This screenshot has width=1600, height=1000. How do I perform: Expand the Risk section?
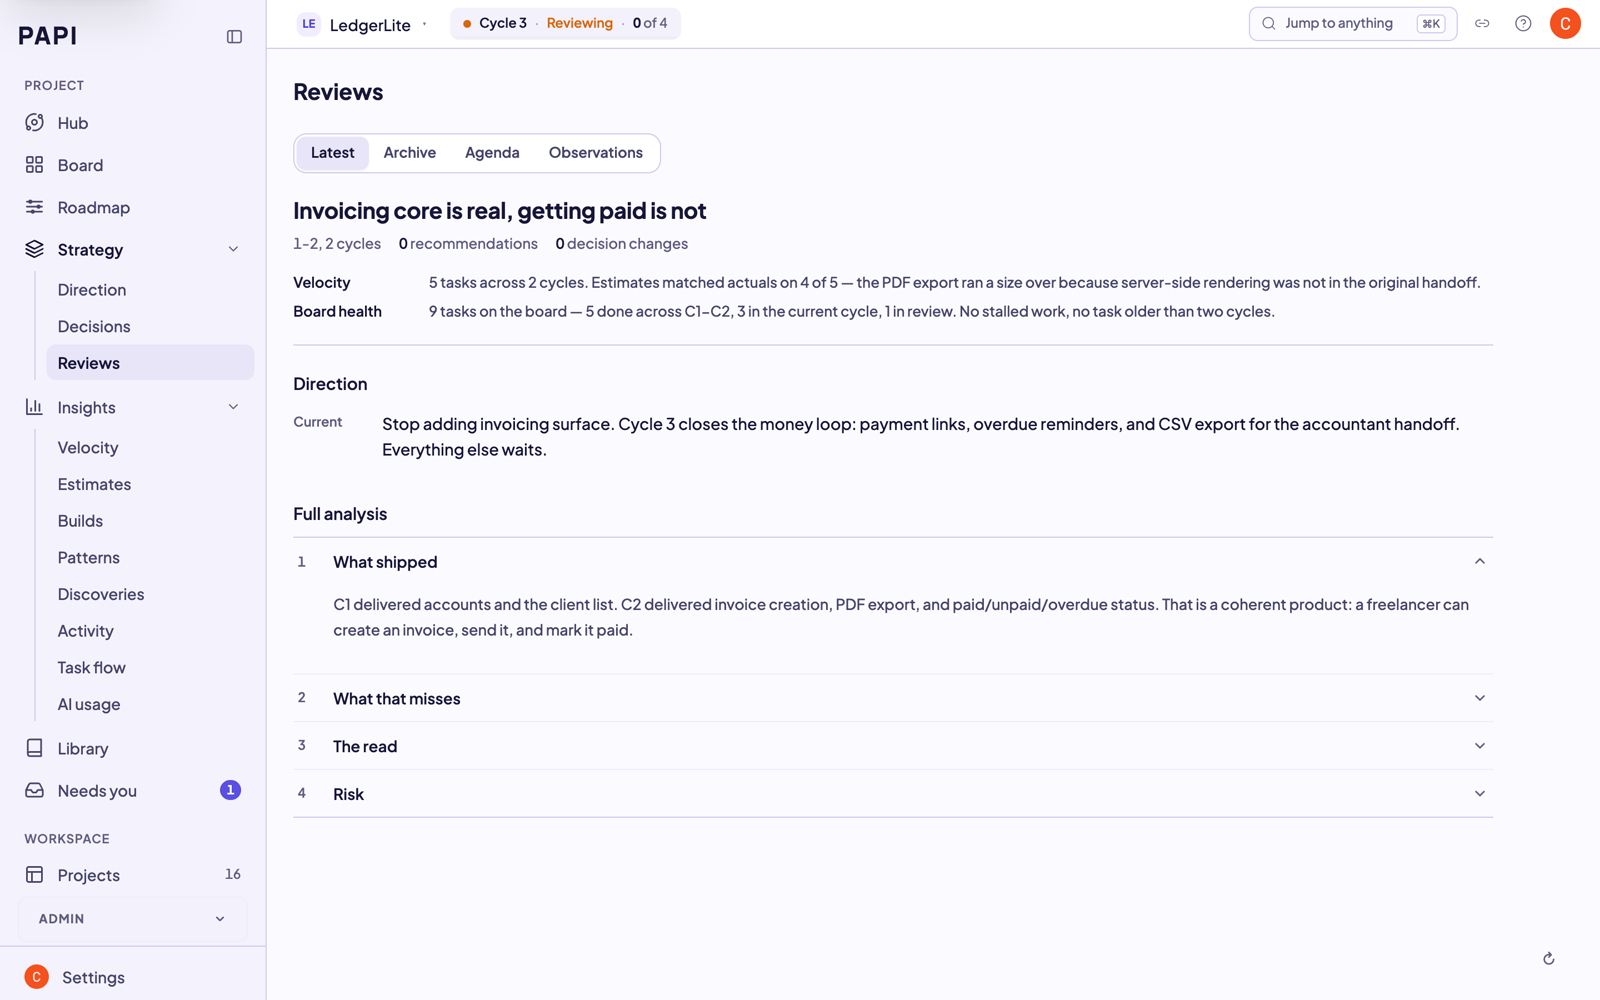click(893, 794)
